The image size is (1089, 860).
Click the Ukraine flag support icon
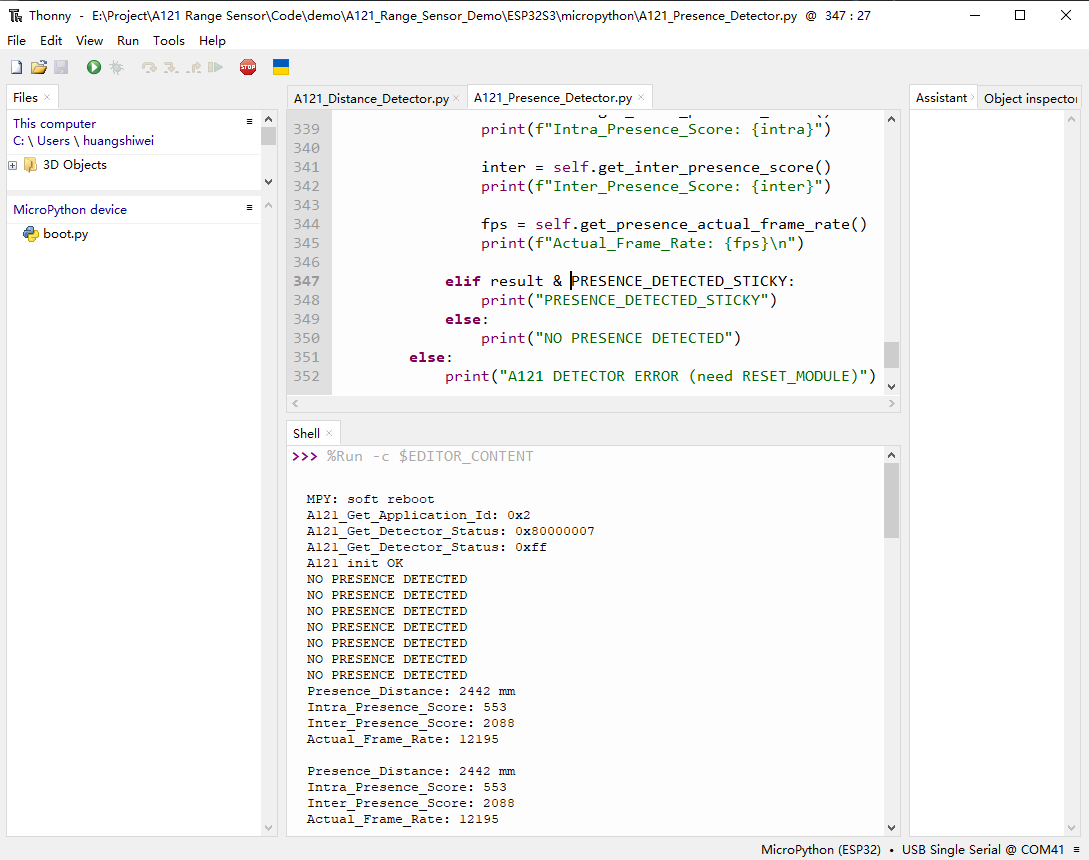click(x=281, y=67)
